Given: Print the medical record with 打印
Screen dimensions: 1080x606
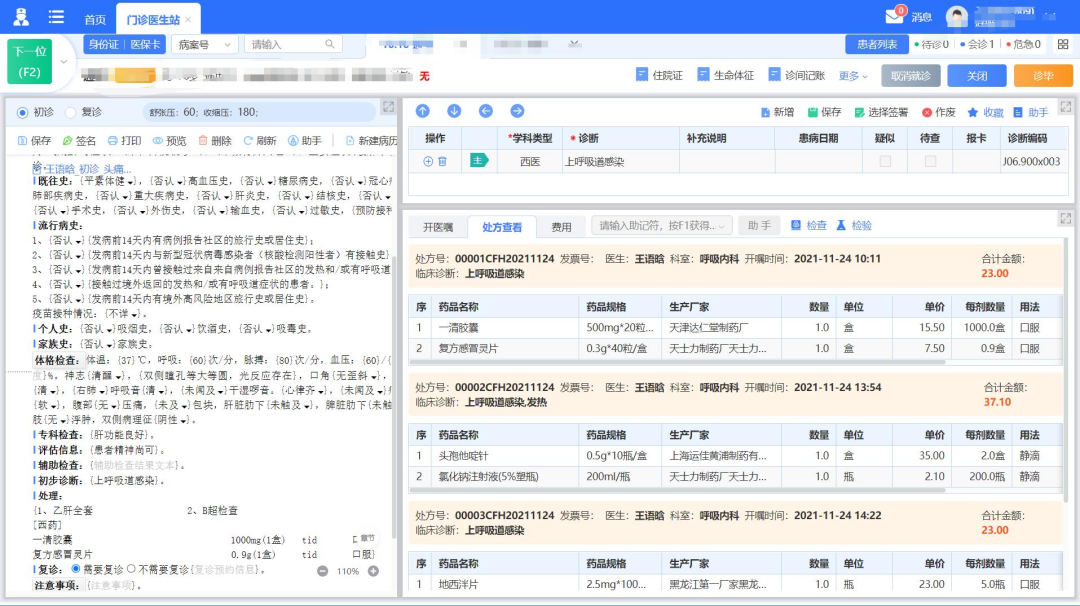Looking at the screenshot, I should 125,140.
